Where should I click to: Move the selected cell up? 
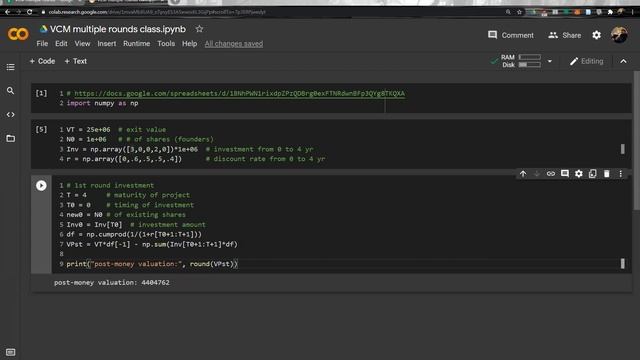(523, 174)
